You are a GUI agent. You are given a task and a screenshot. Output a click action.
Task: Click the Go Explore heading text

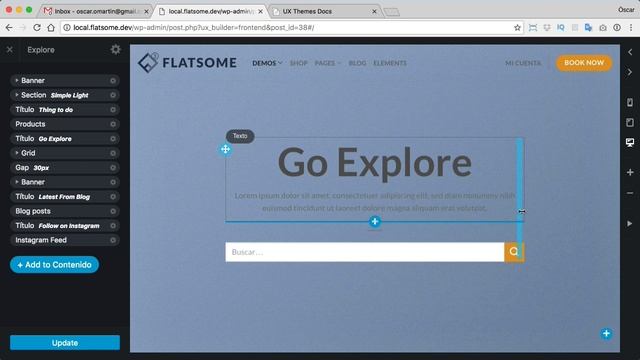[x=375, y=163]
